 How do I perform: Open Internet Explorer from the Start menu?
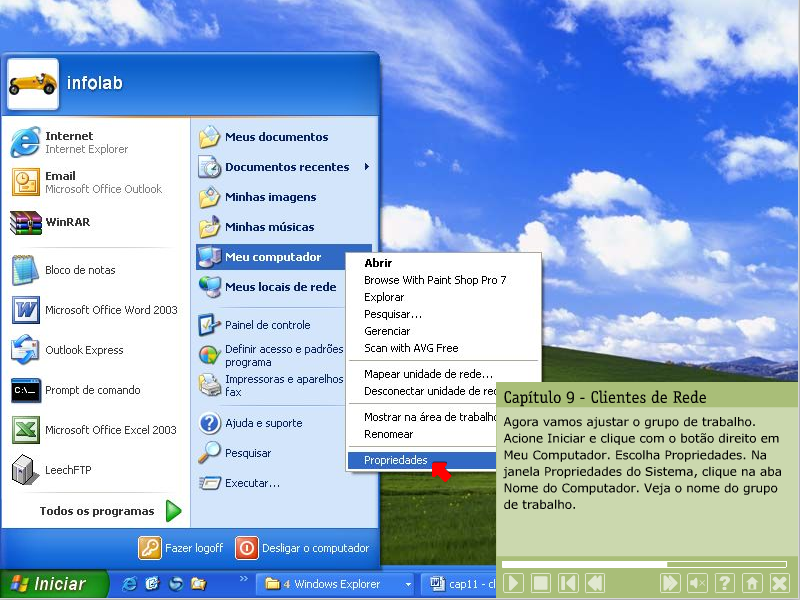(x=70, y=142)
